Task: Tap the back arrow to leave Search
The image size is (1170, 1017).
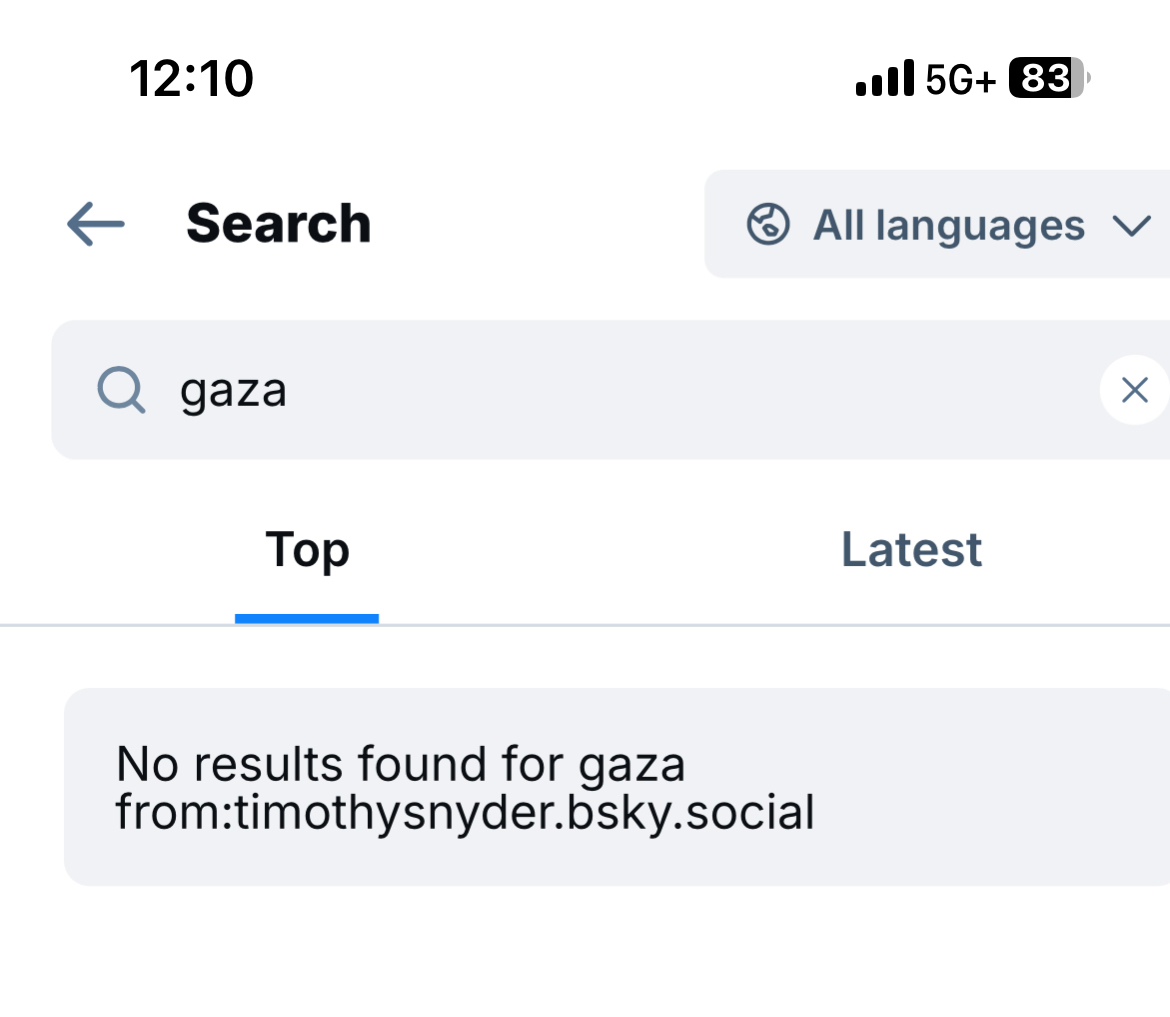Action: coord(96,224)
